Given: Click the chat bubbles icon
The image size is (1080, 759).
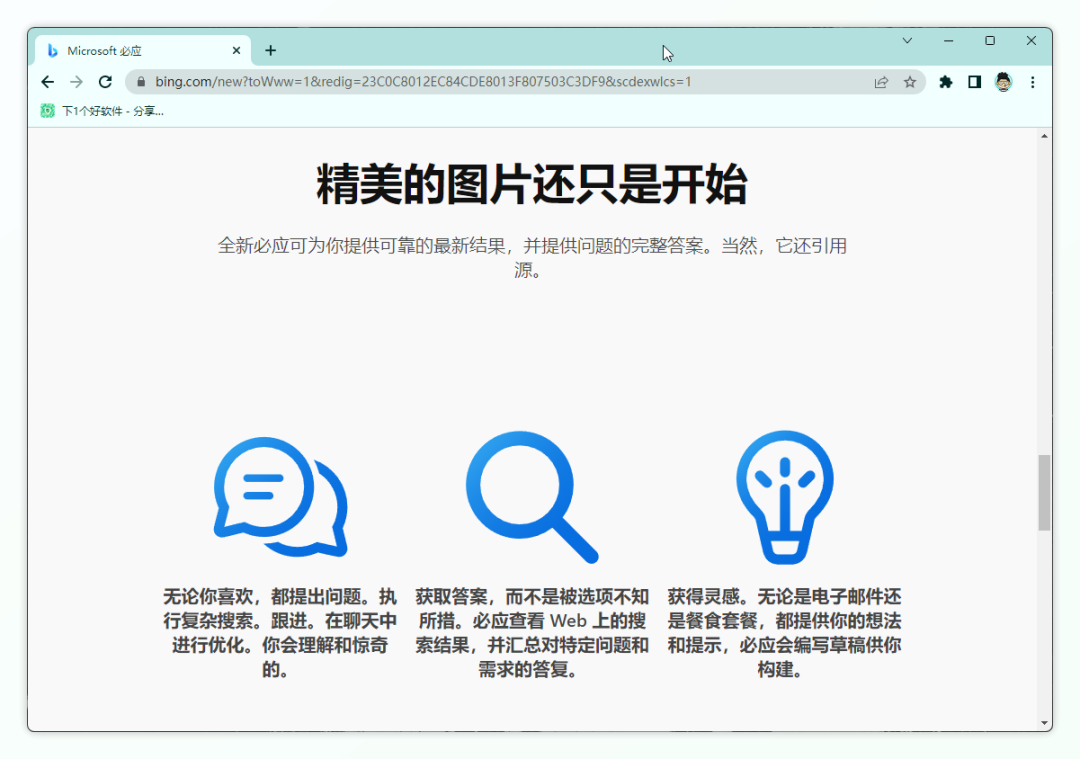Looking at the screenshot, I should [279, 497].
